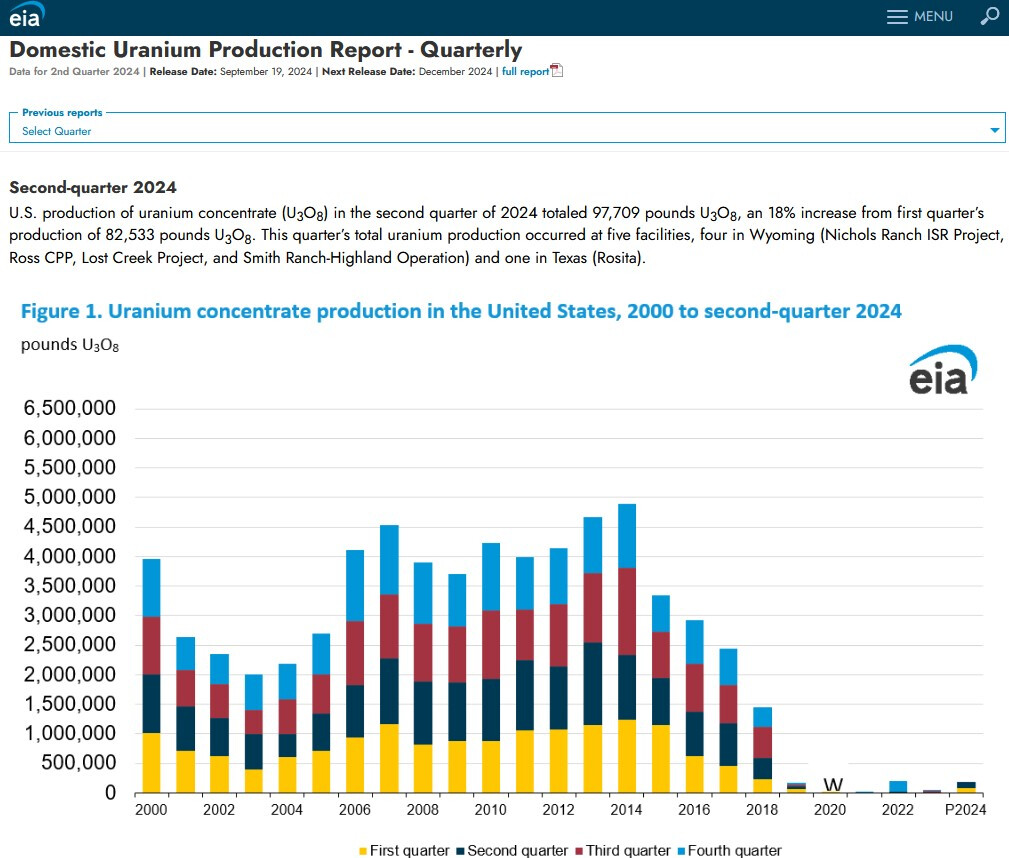Click the Fourth quarter legend swatch

(x=681, y=851)
